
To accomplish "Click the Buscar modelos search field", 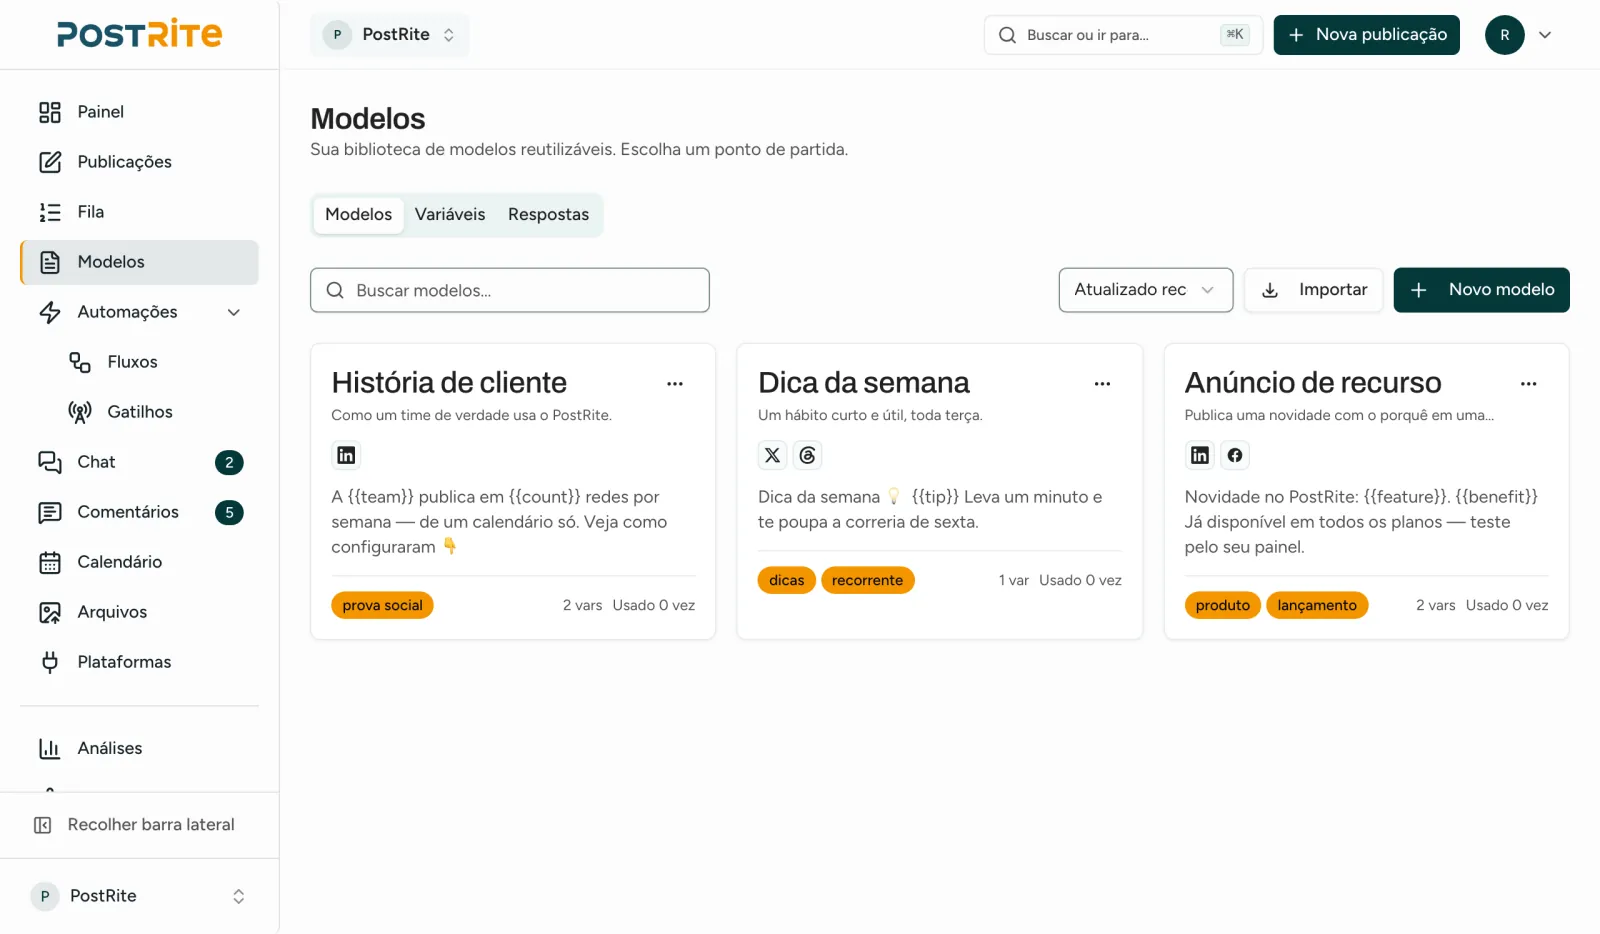I will [510, 290].
